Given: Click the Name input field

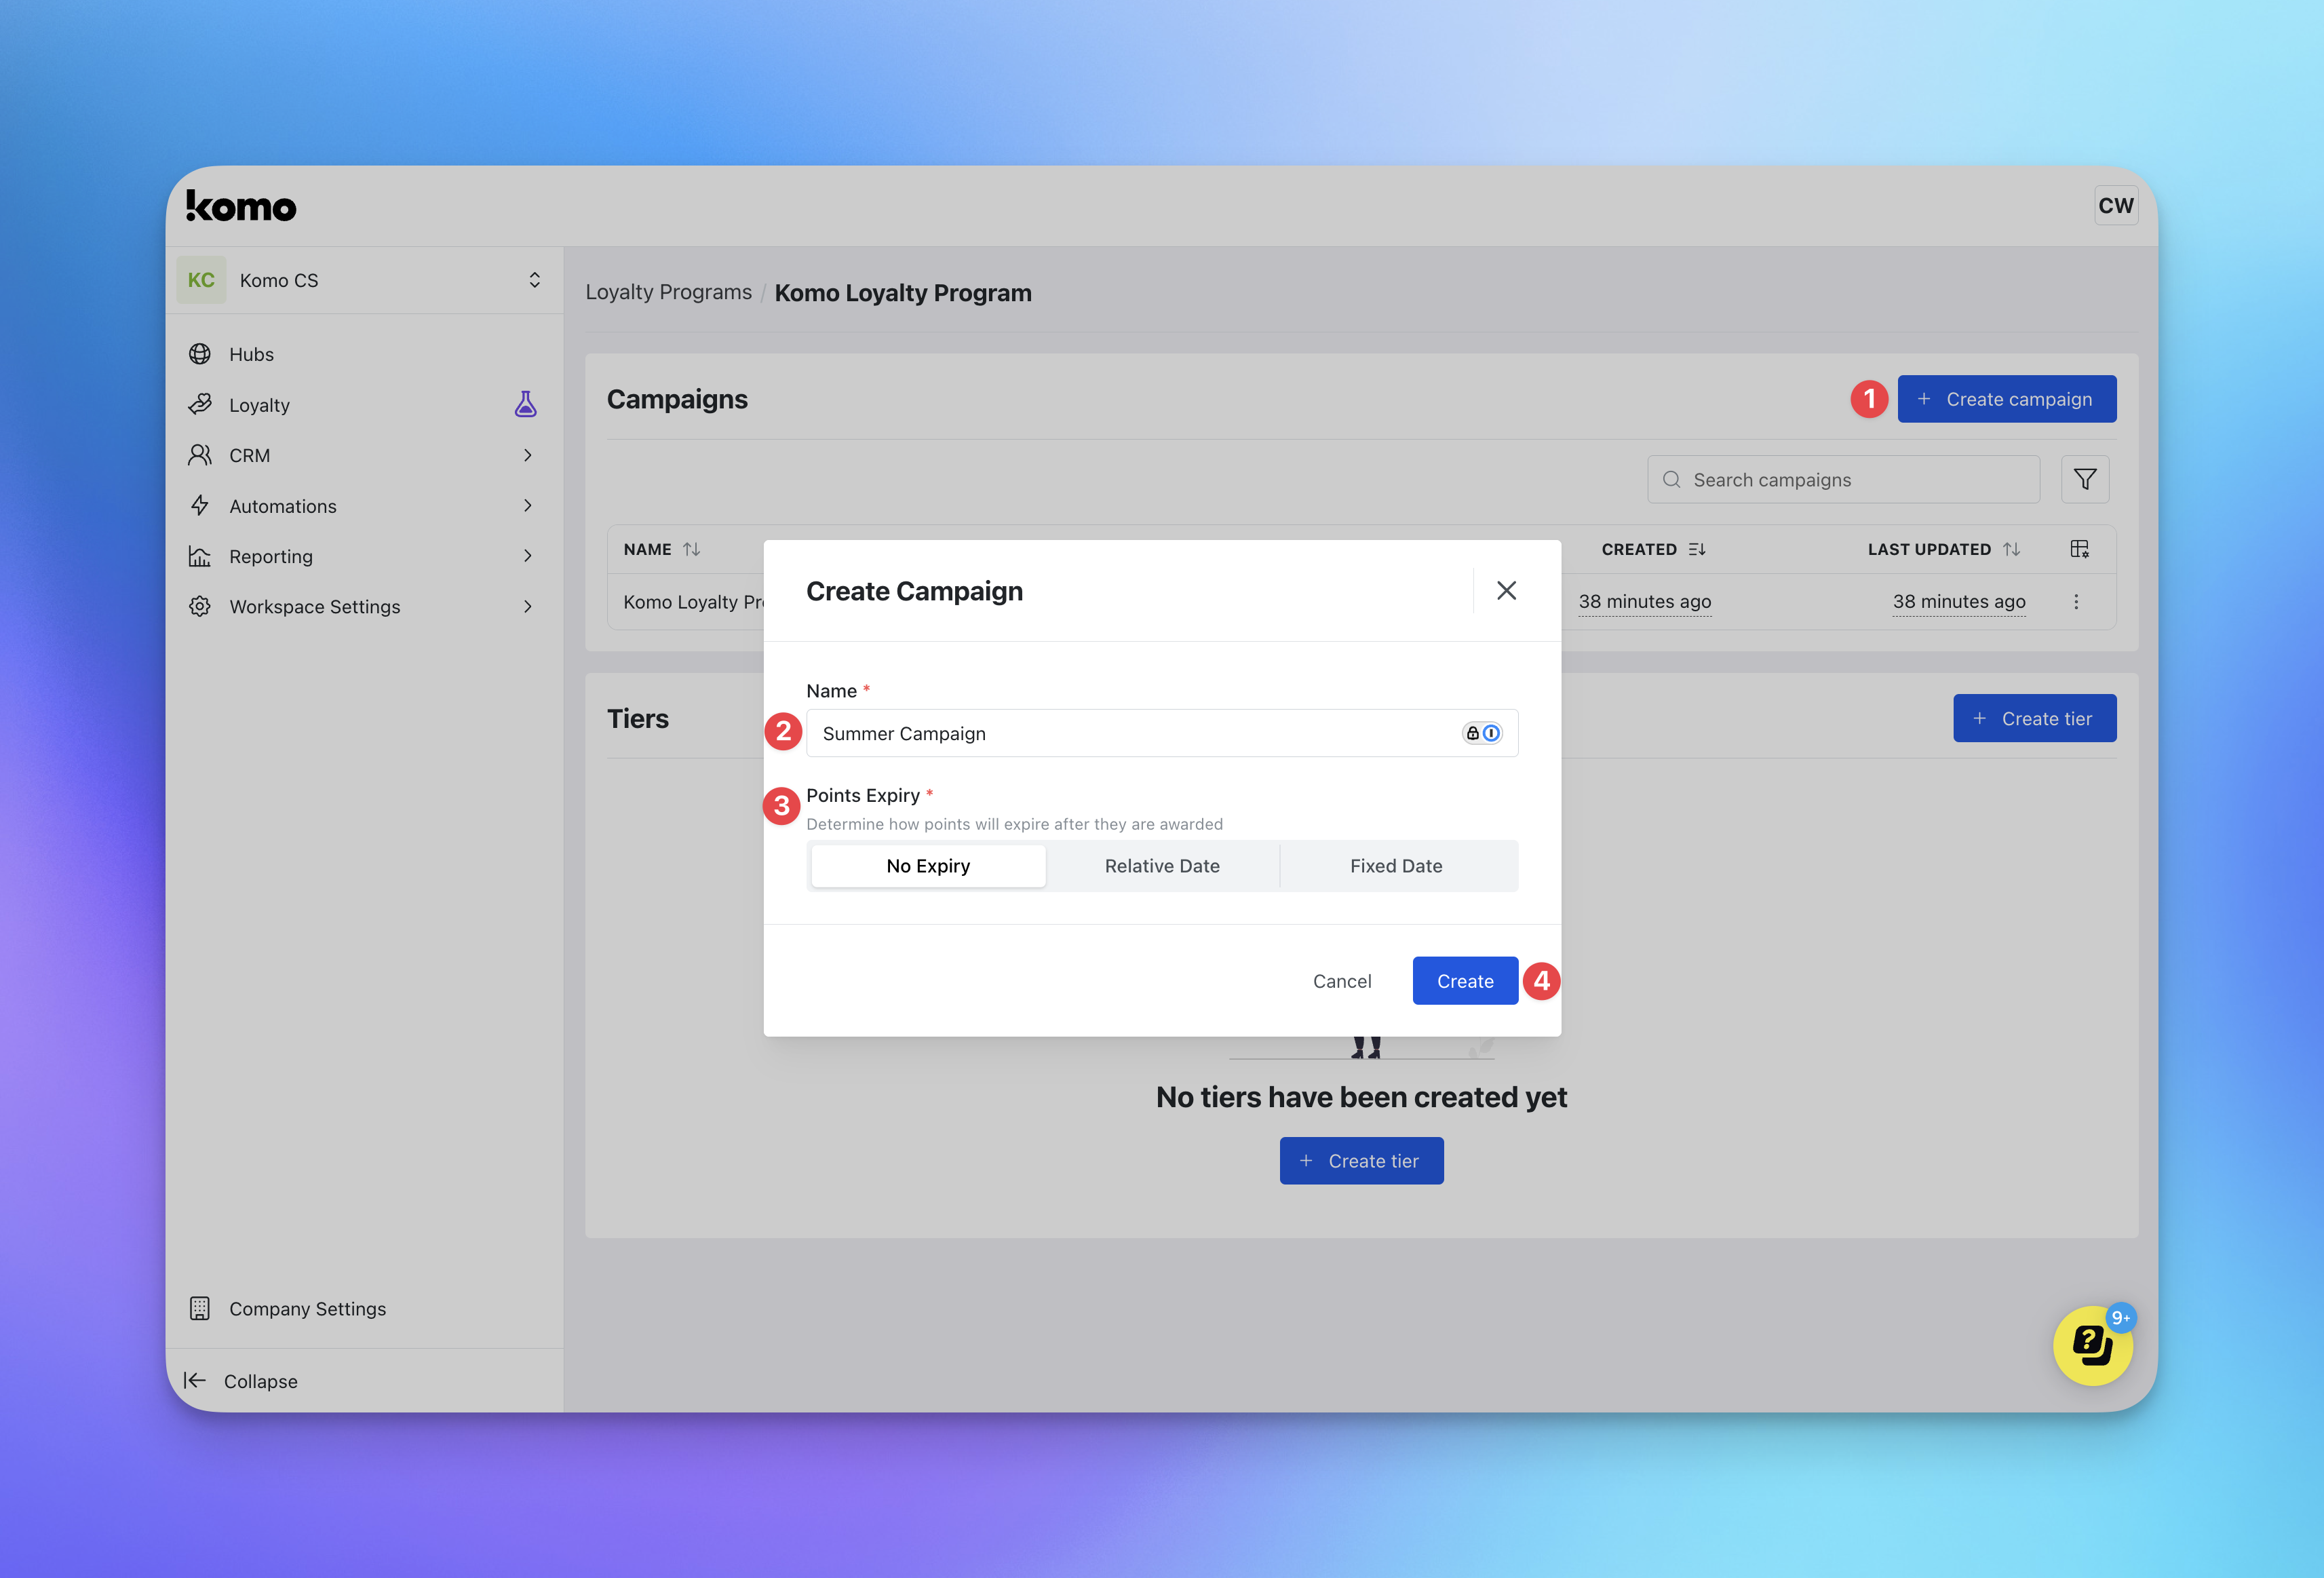Looking at the screenshot, I should [x=1130, y=733].
